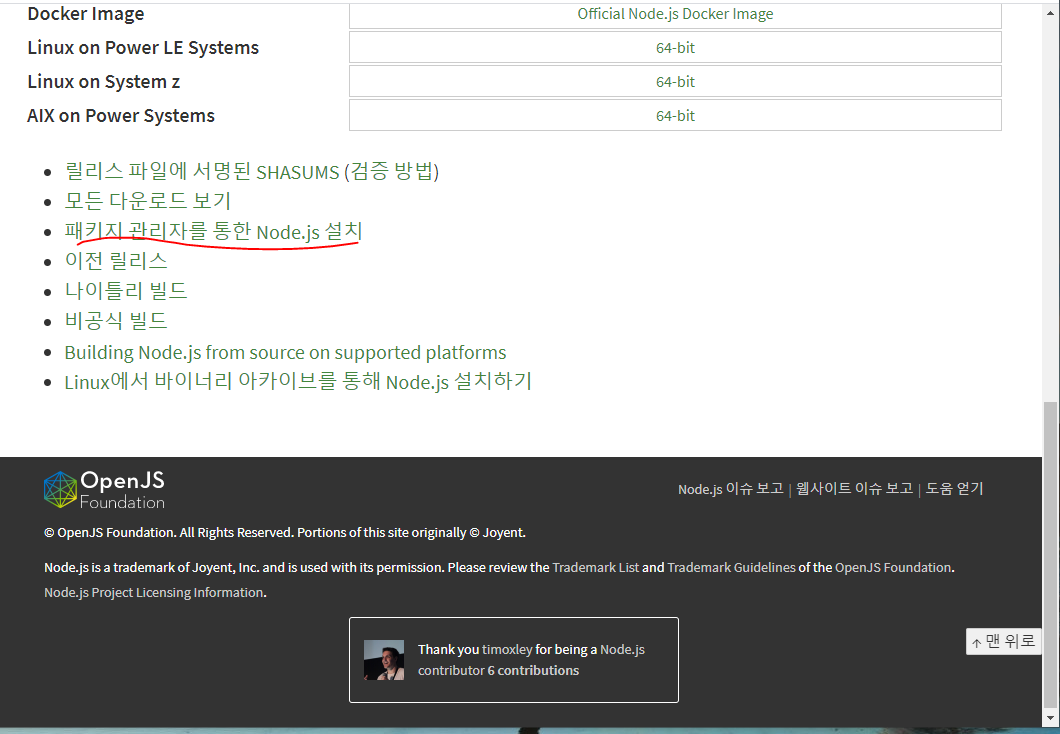
Task: Open 도움 얻기 footer link
Action: [954, 489]
